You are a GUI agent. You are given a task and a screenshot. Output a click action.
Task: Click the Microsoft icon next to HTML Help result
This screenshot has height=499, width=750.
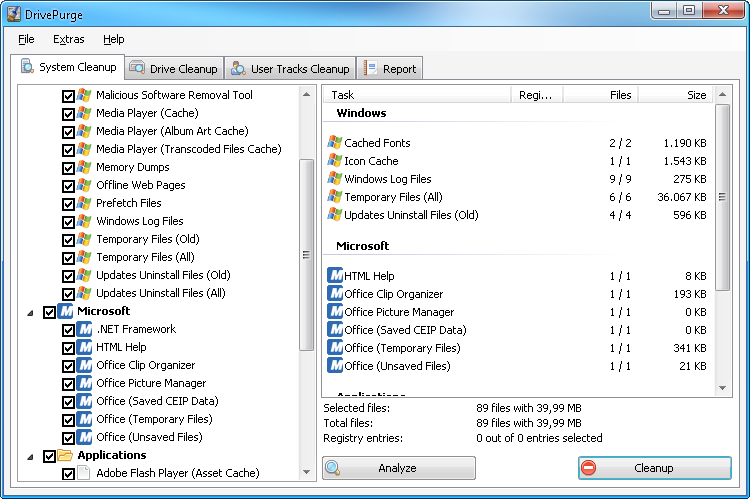335,276
